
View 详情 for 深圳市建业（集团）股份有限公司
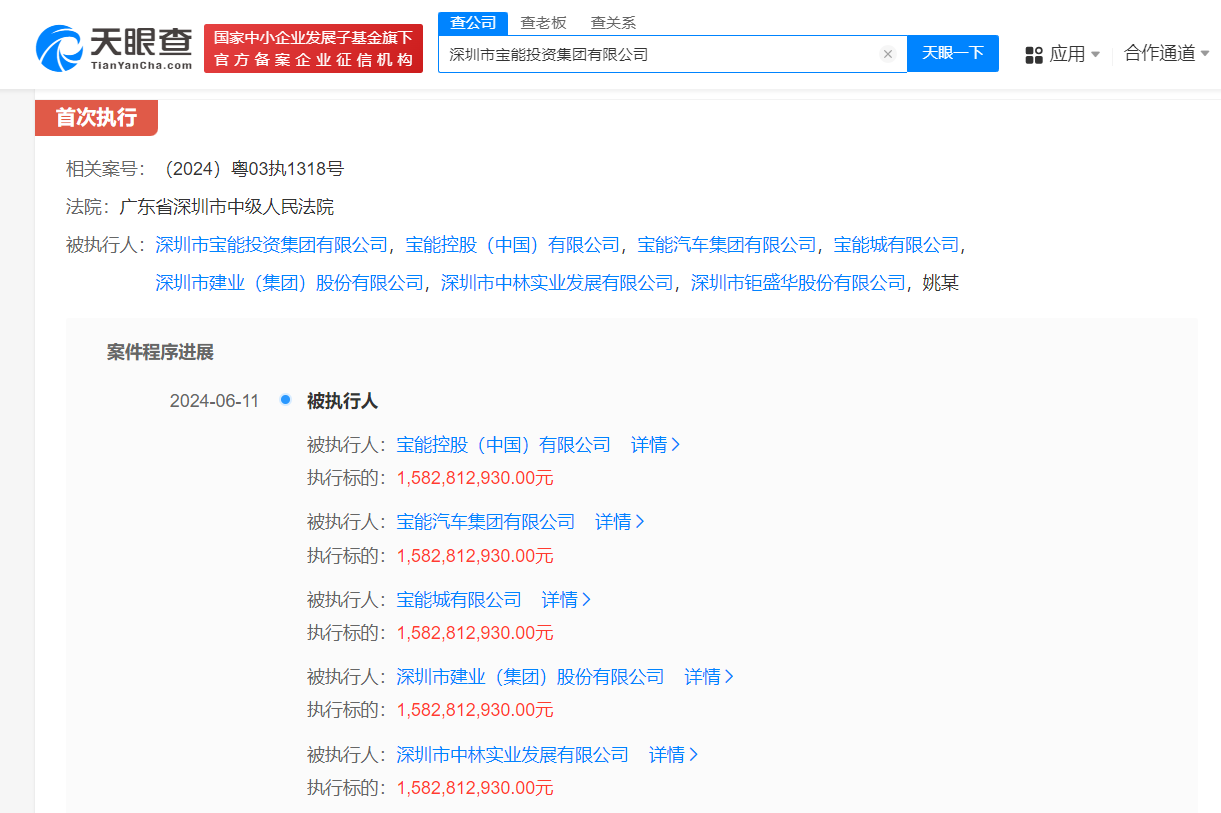[709, 677]
